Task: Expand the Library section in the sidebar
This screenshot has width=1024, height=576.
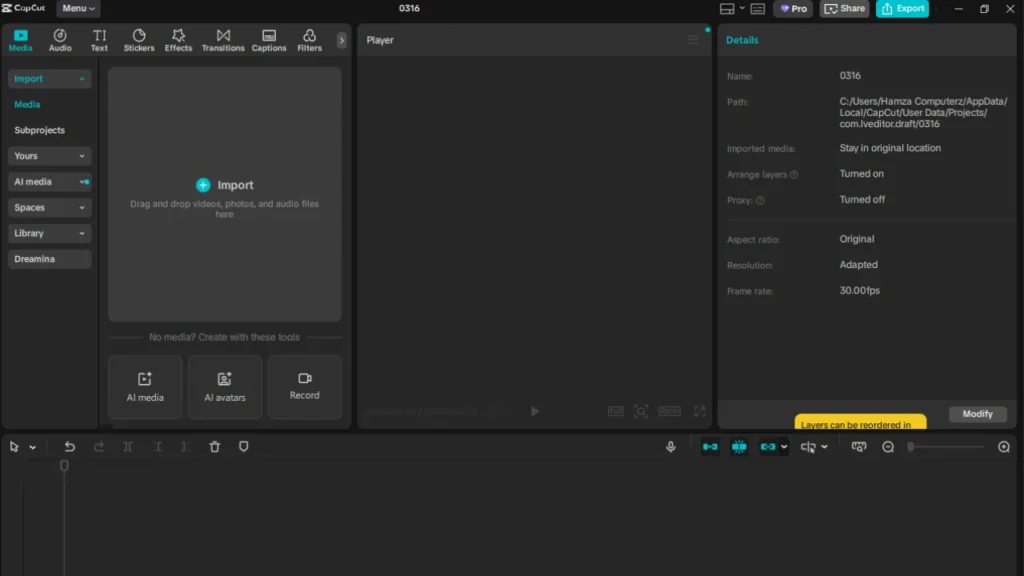Action: pyautogui.click(x=49, y=233)
